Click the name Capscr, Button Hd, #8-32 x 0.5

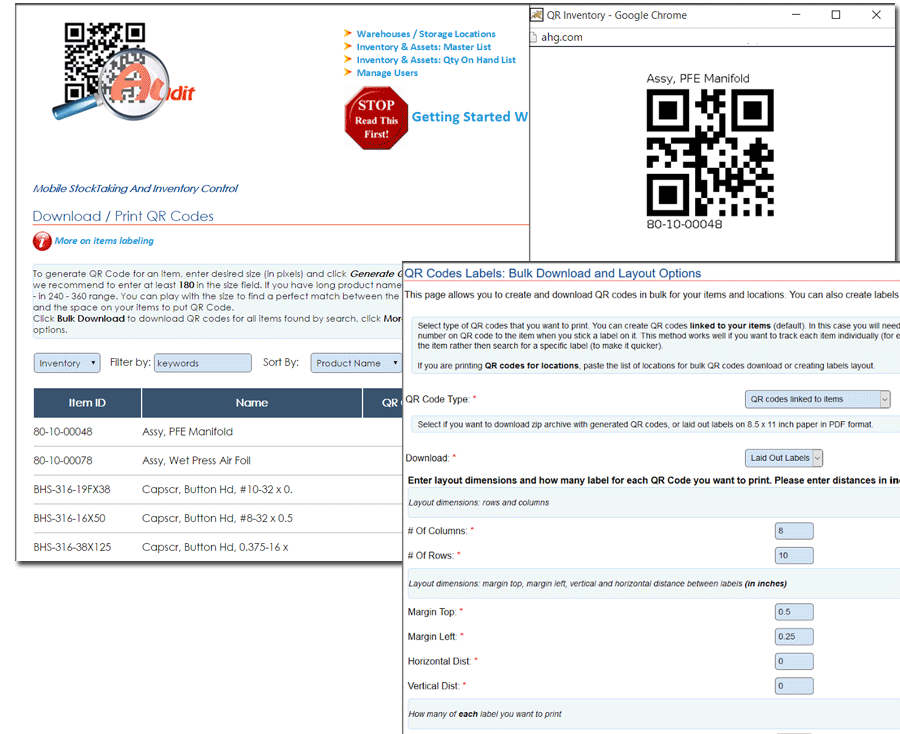point(218,518)
